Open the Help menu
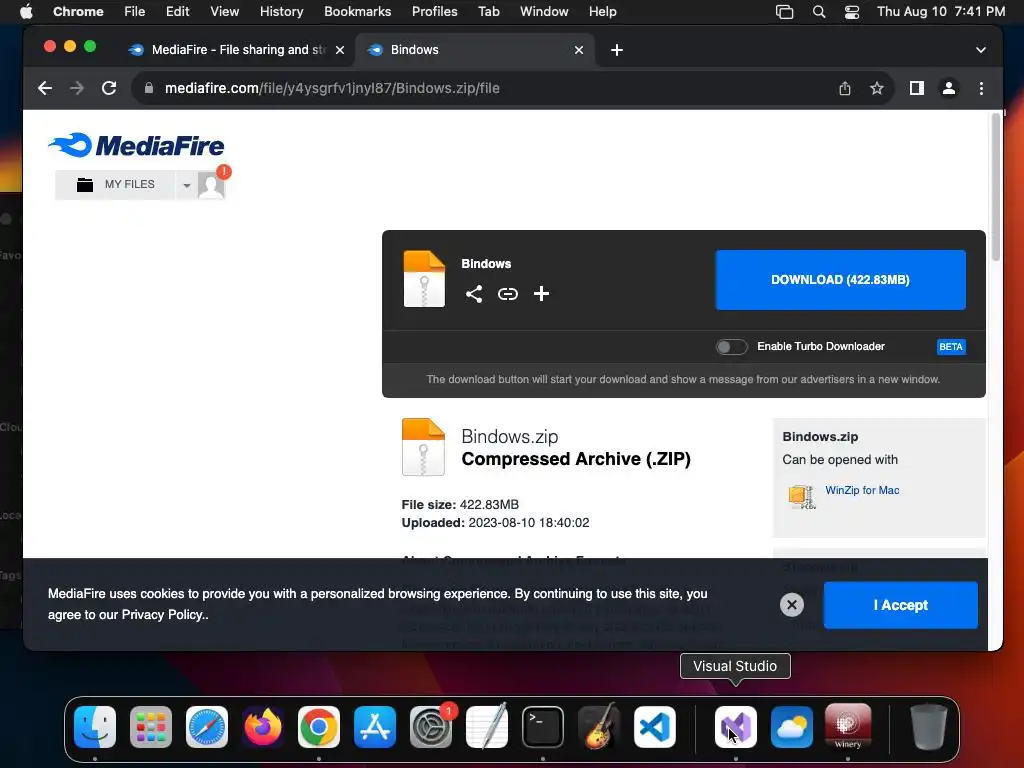1024x768 pixels. (602, 12)
